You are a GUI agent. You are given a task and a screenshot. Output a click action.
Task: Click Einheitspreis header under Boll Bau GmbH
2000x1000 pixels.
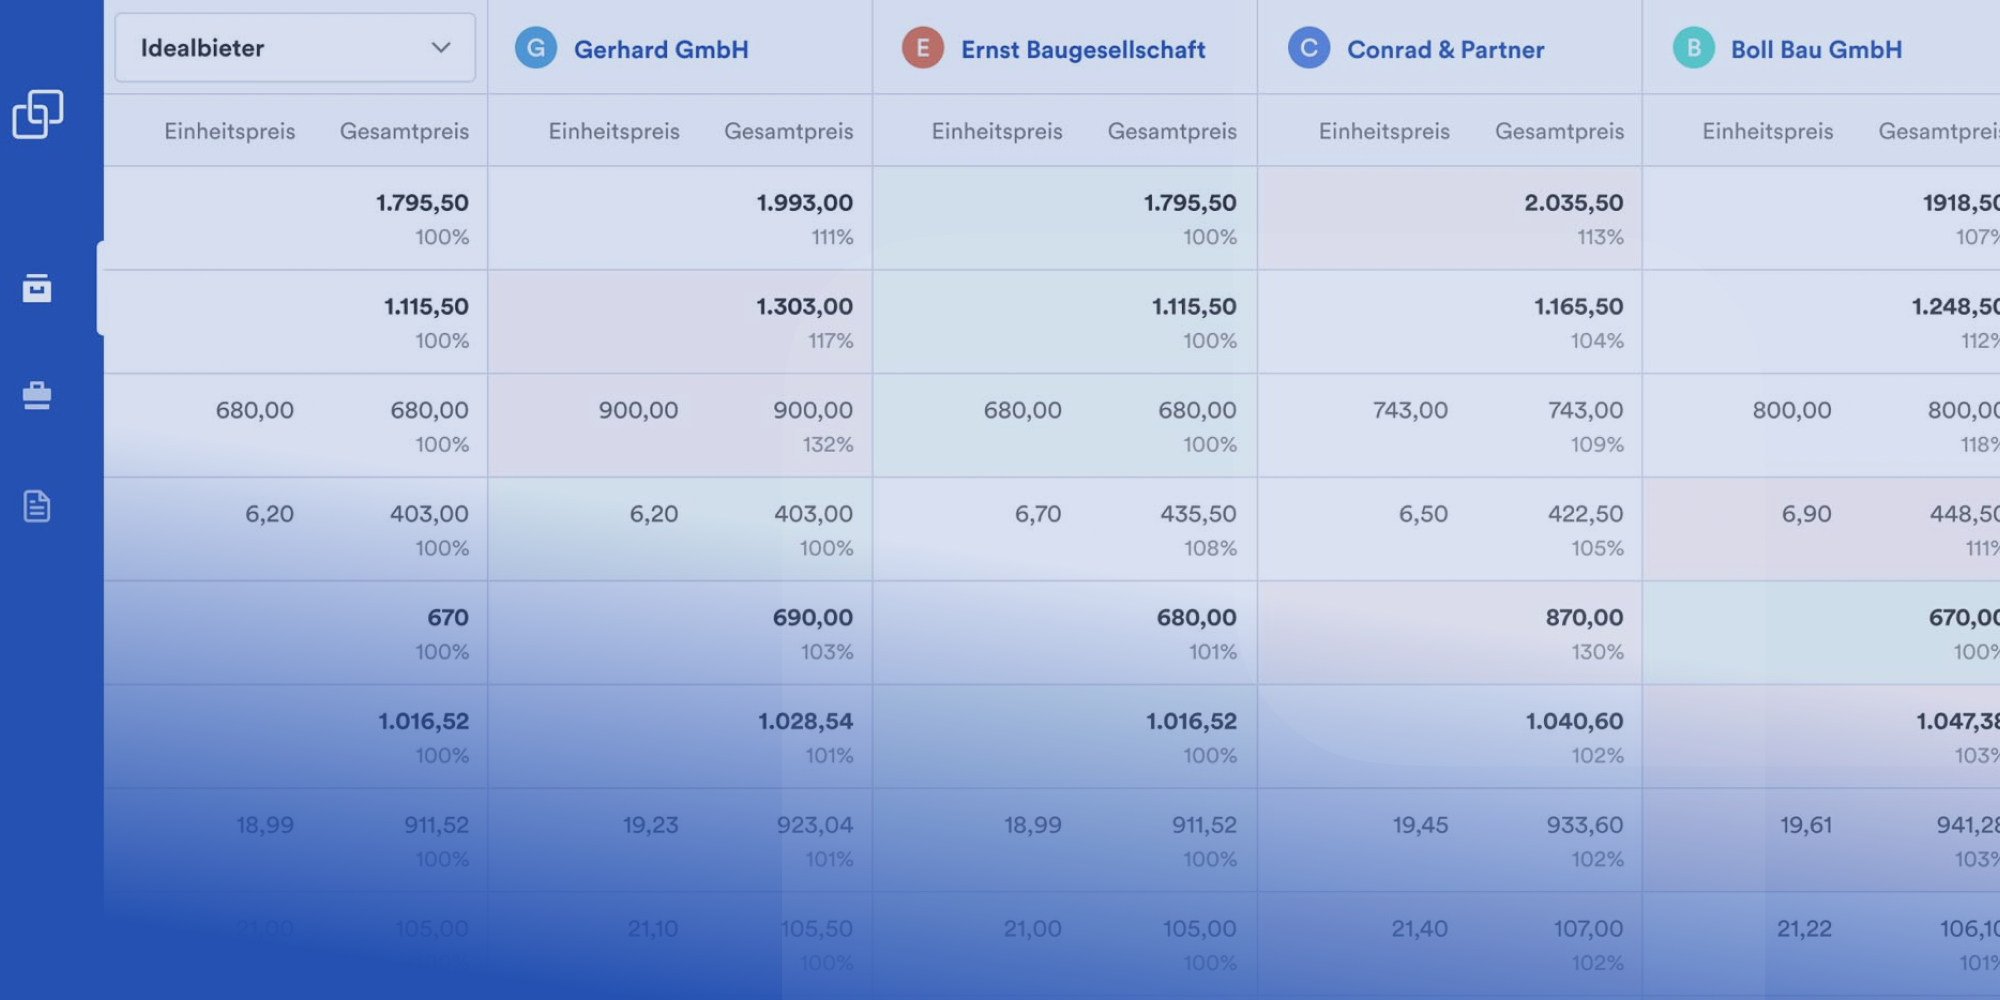pyautogui.click(x=1768, y=131)
